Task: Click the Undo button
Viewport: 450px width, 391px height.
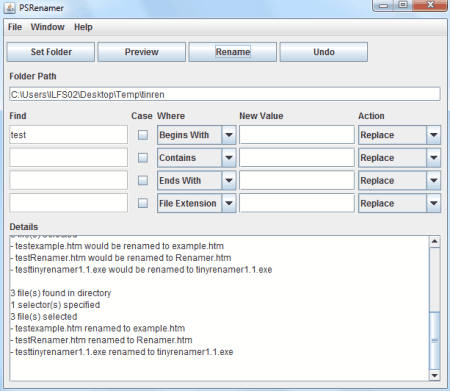Action: 324,52
